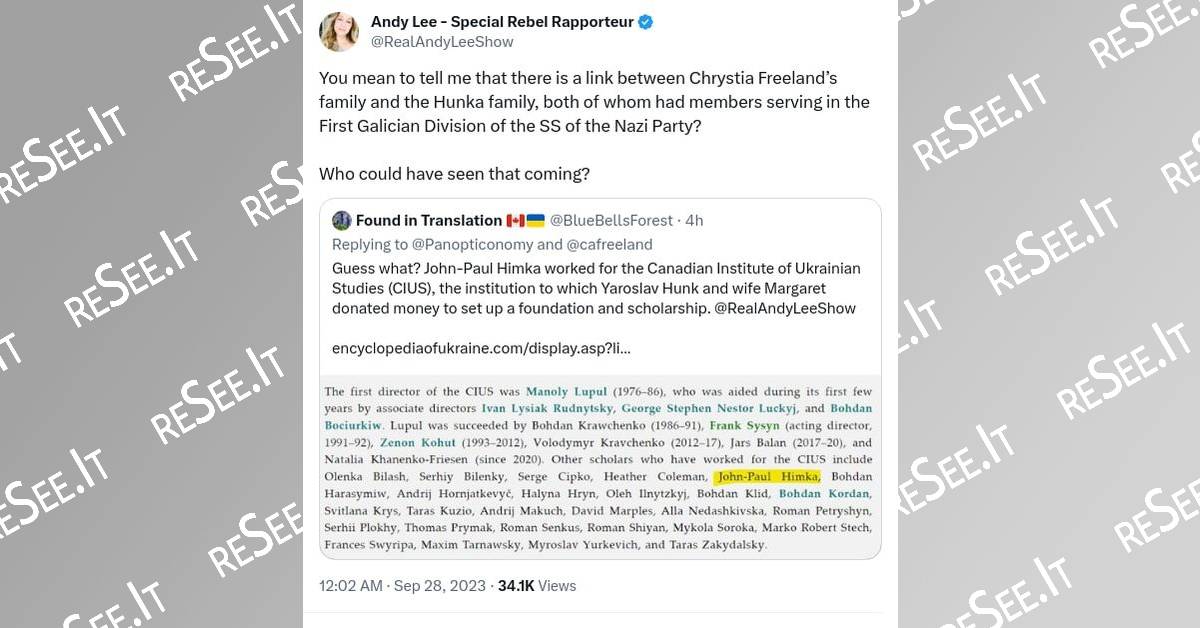Image resolution: width=1200 pixels, height=628 pixels.
Task: Open the Andy Lee display name
Action: tap(502, 22)
